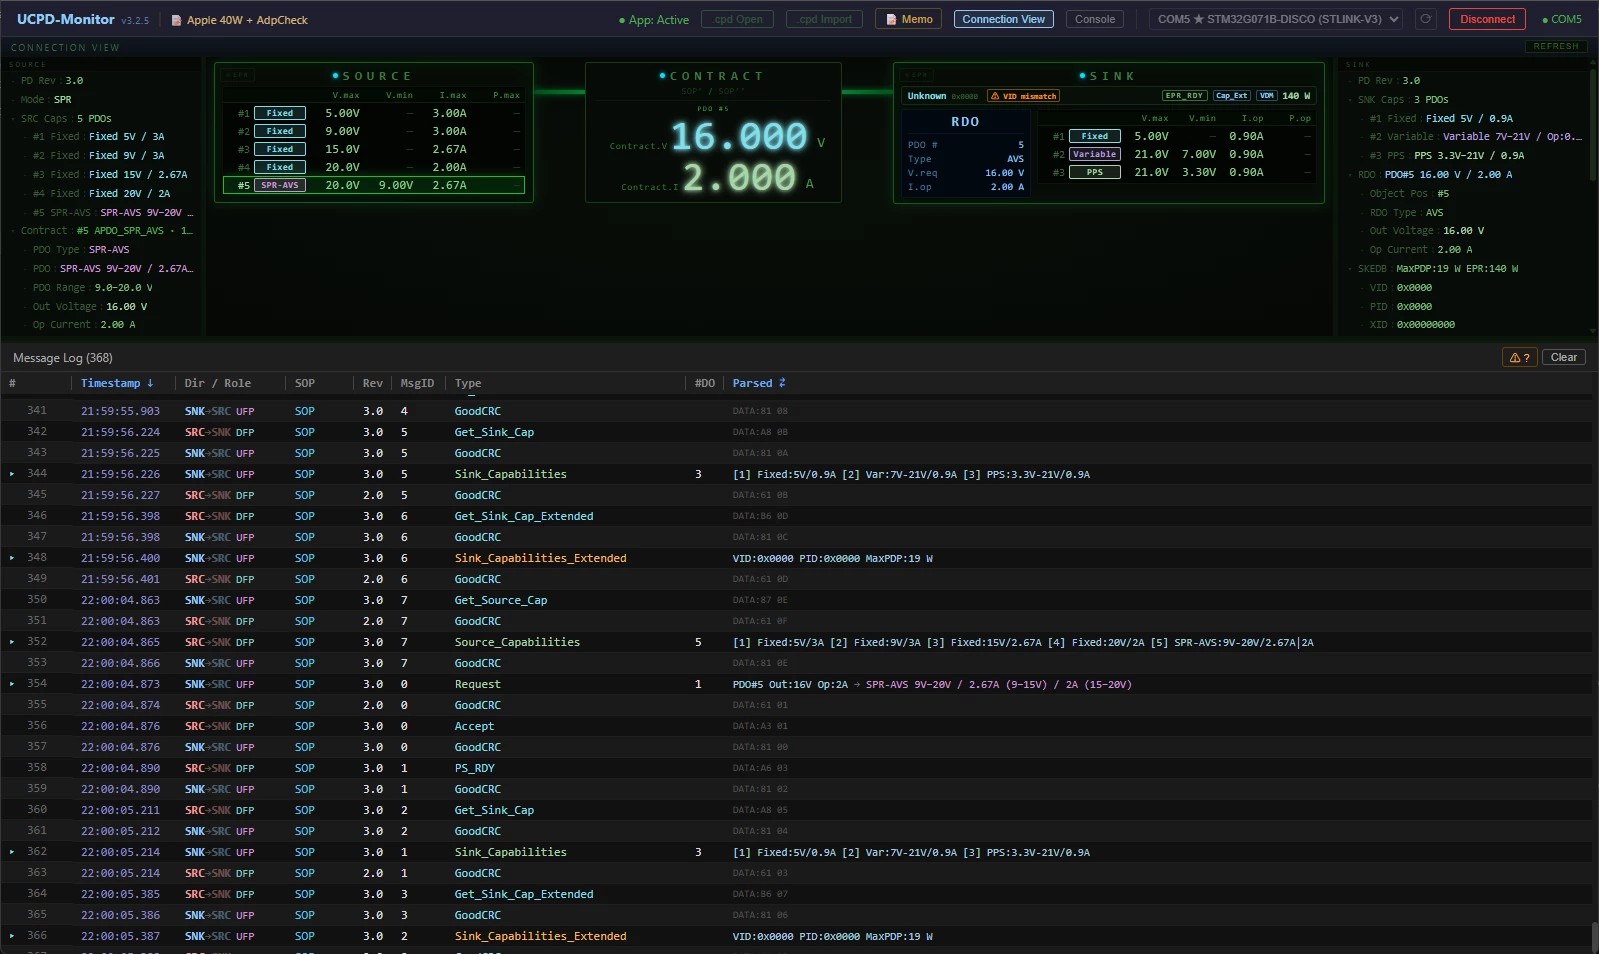
Task: Click the COM5 connection status indicator
Action: [x=1562, y=19]
